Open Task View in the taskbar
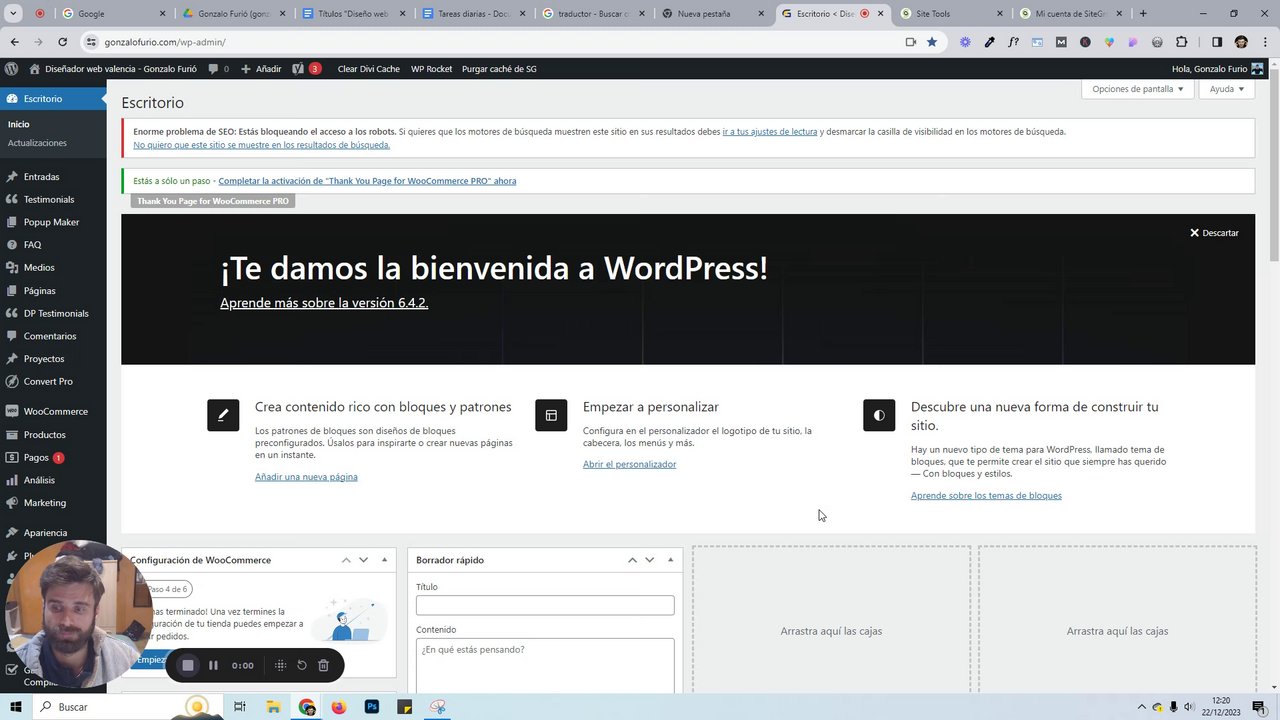The width and height of the screenshot is (1280, 720). point(239,707)
